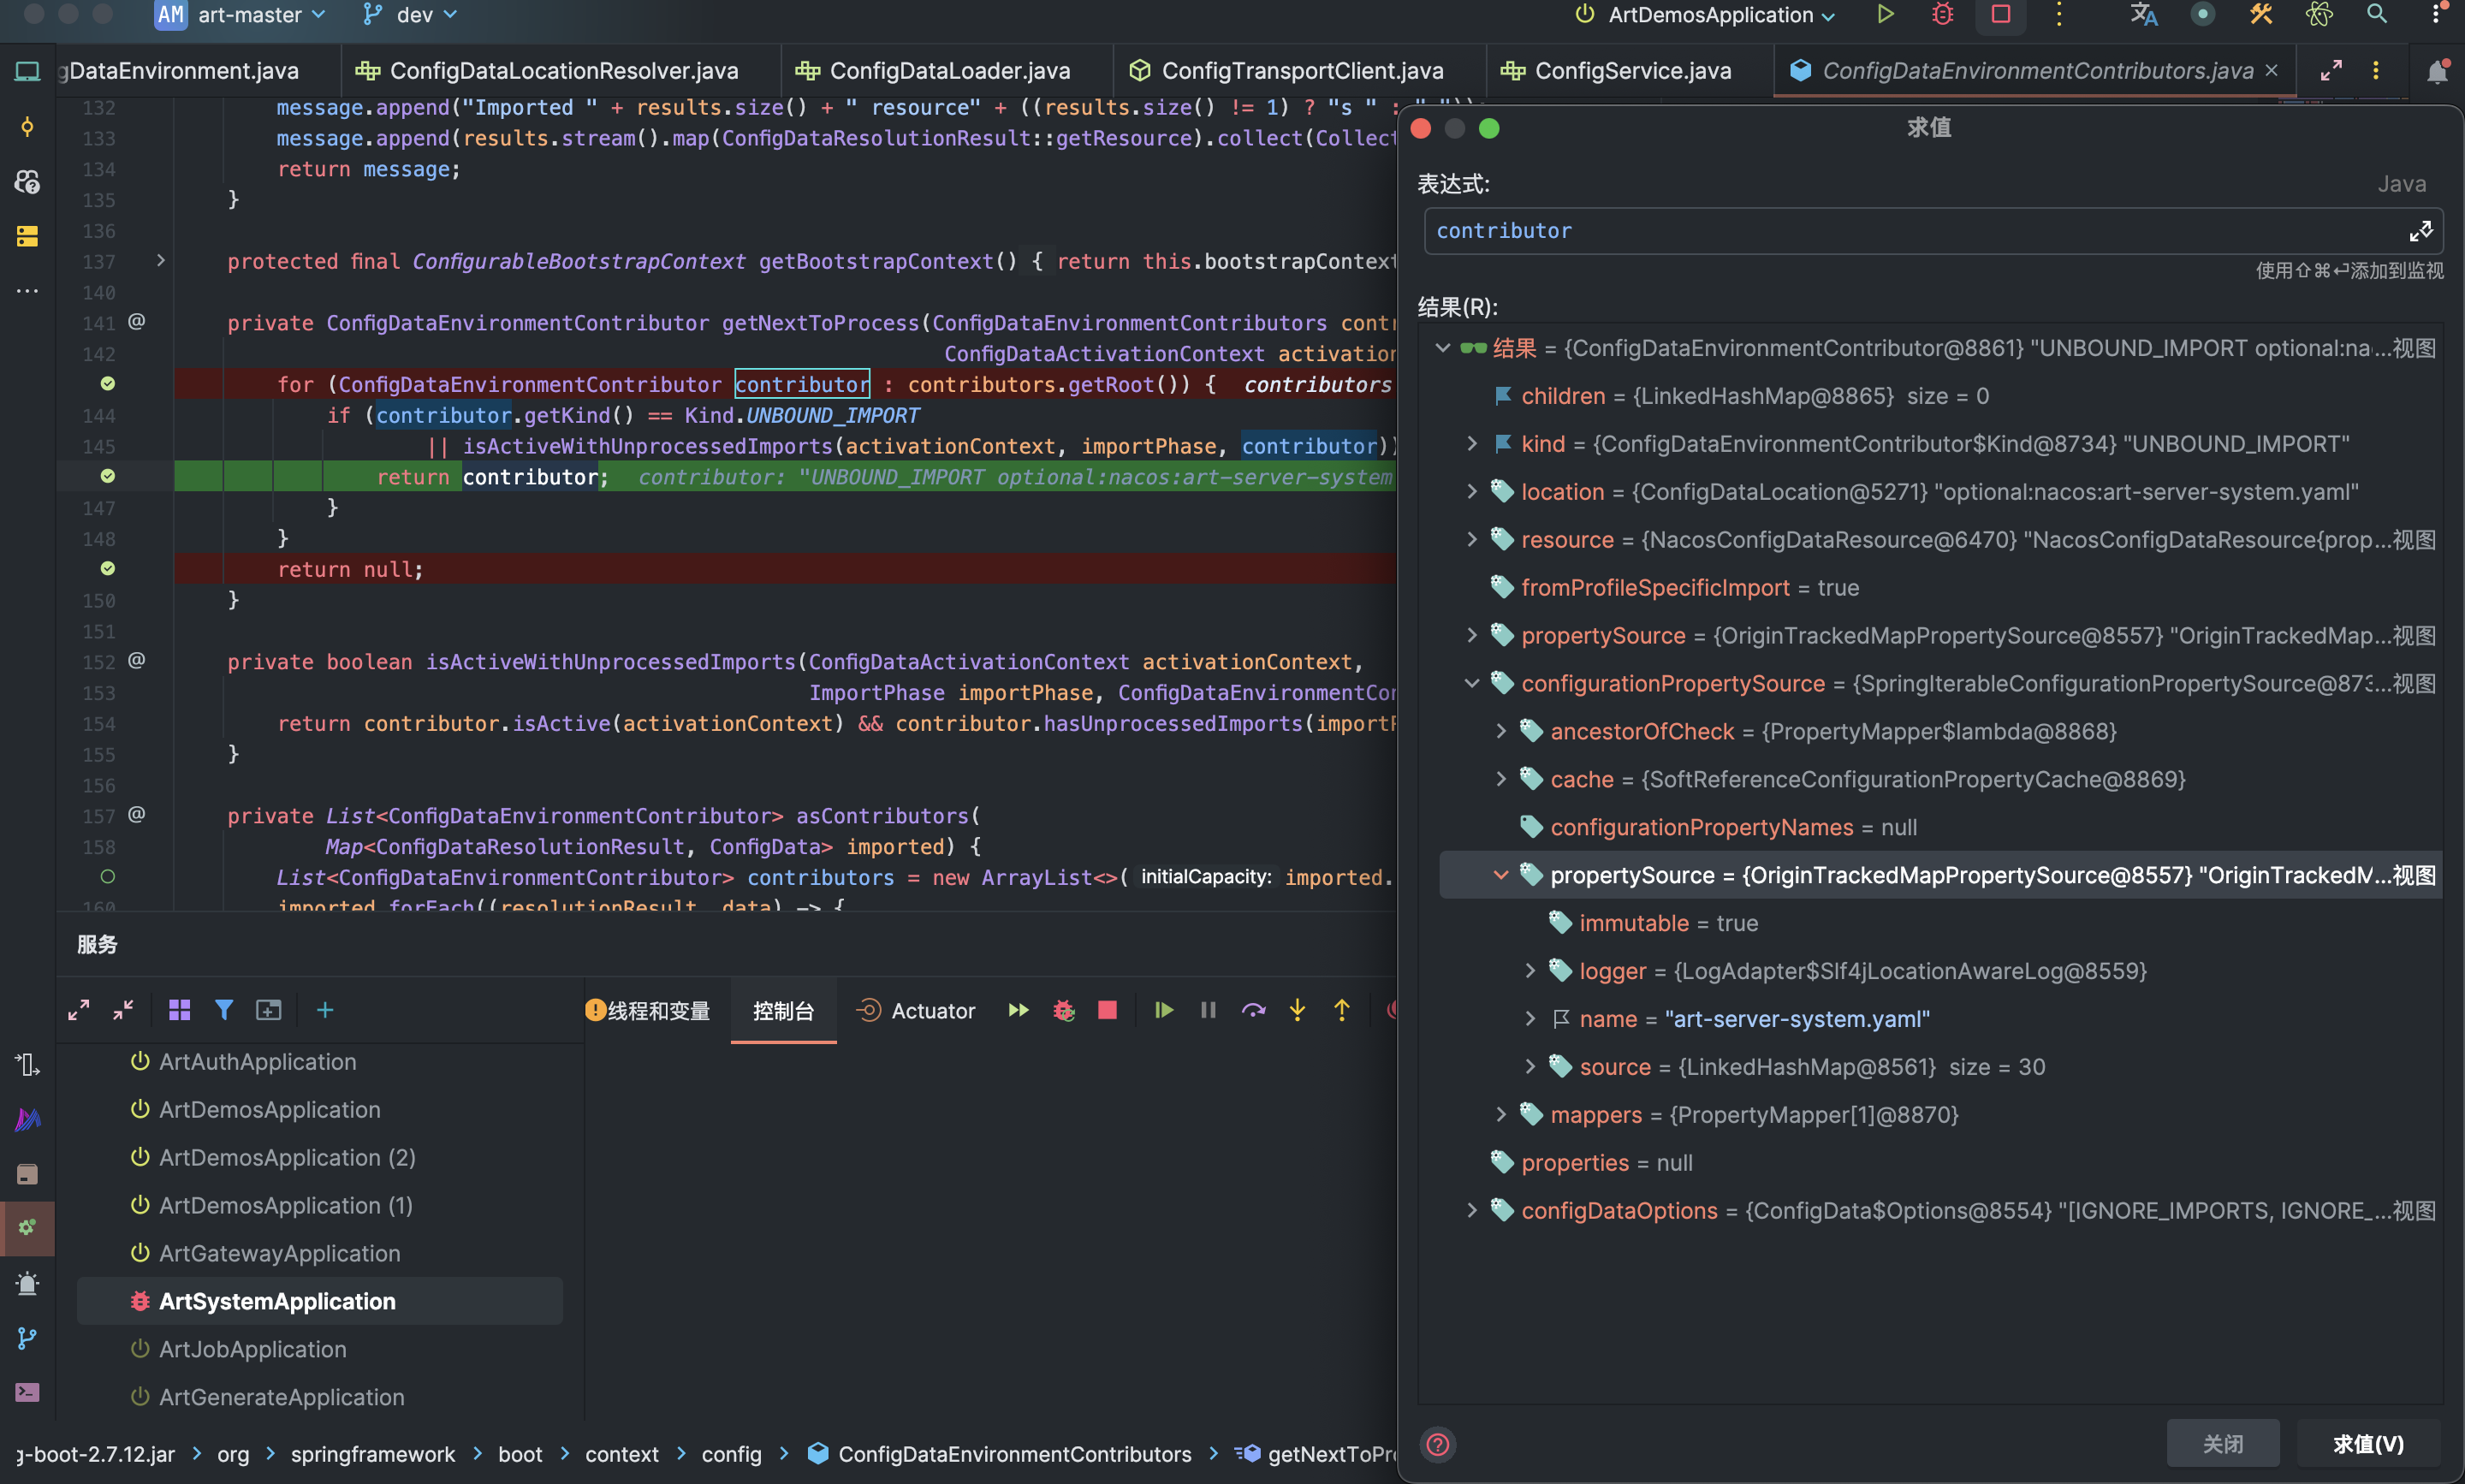2465x1484 pixels.
Task: Switch to the 控制台 console tab
Action: click(783, 1011)
